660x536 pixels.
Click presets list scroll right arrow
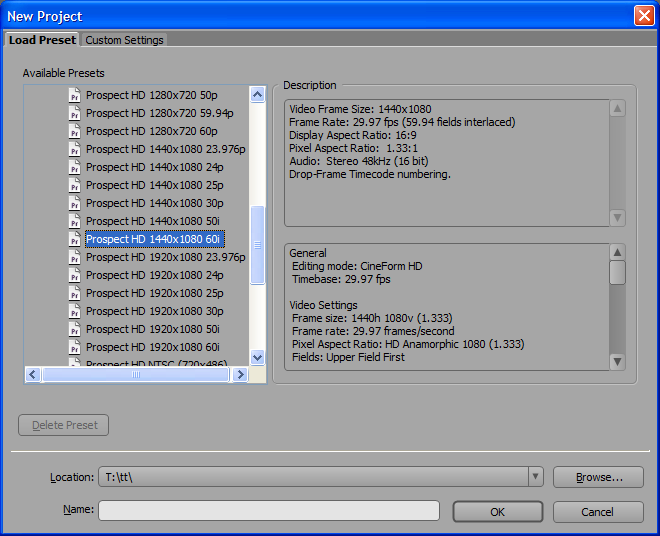click(x=240, y=374)
